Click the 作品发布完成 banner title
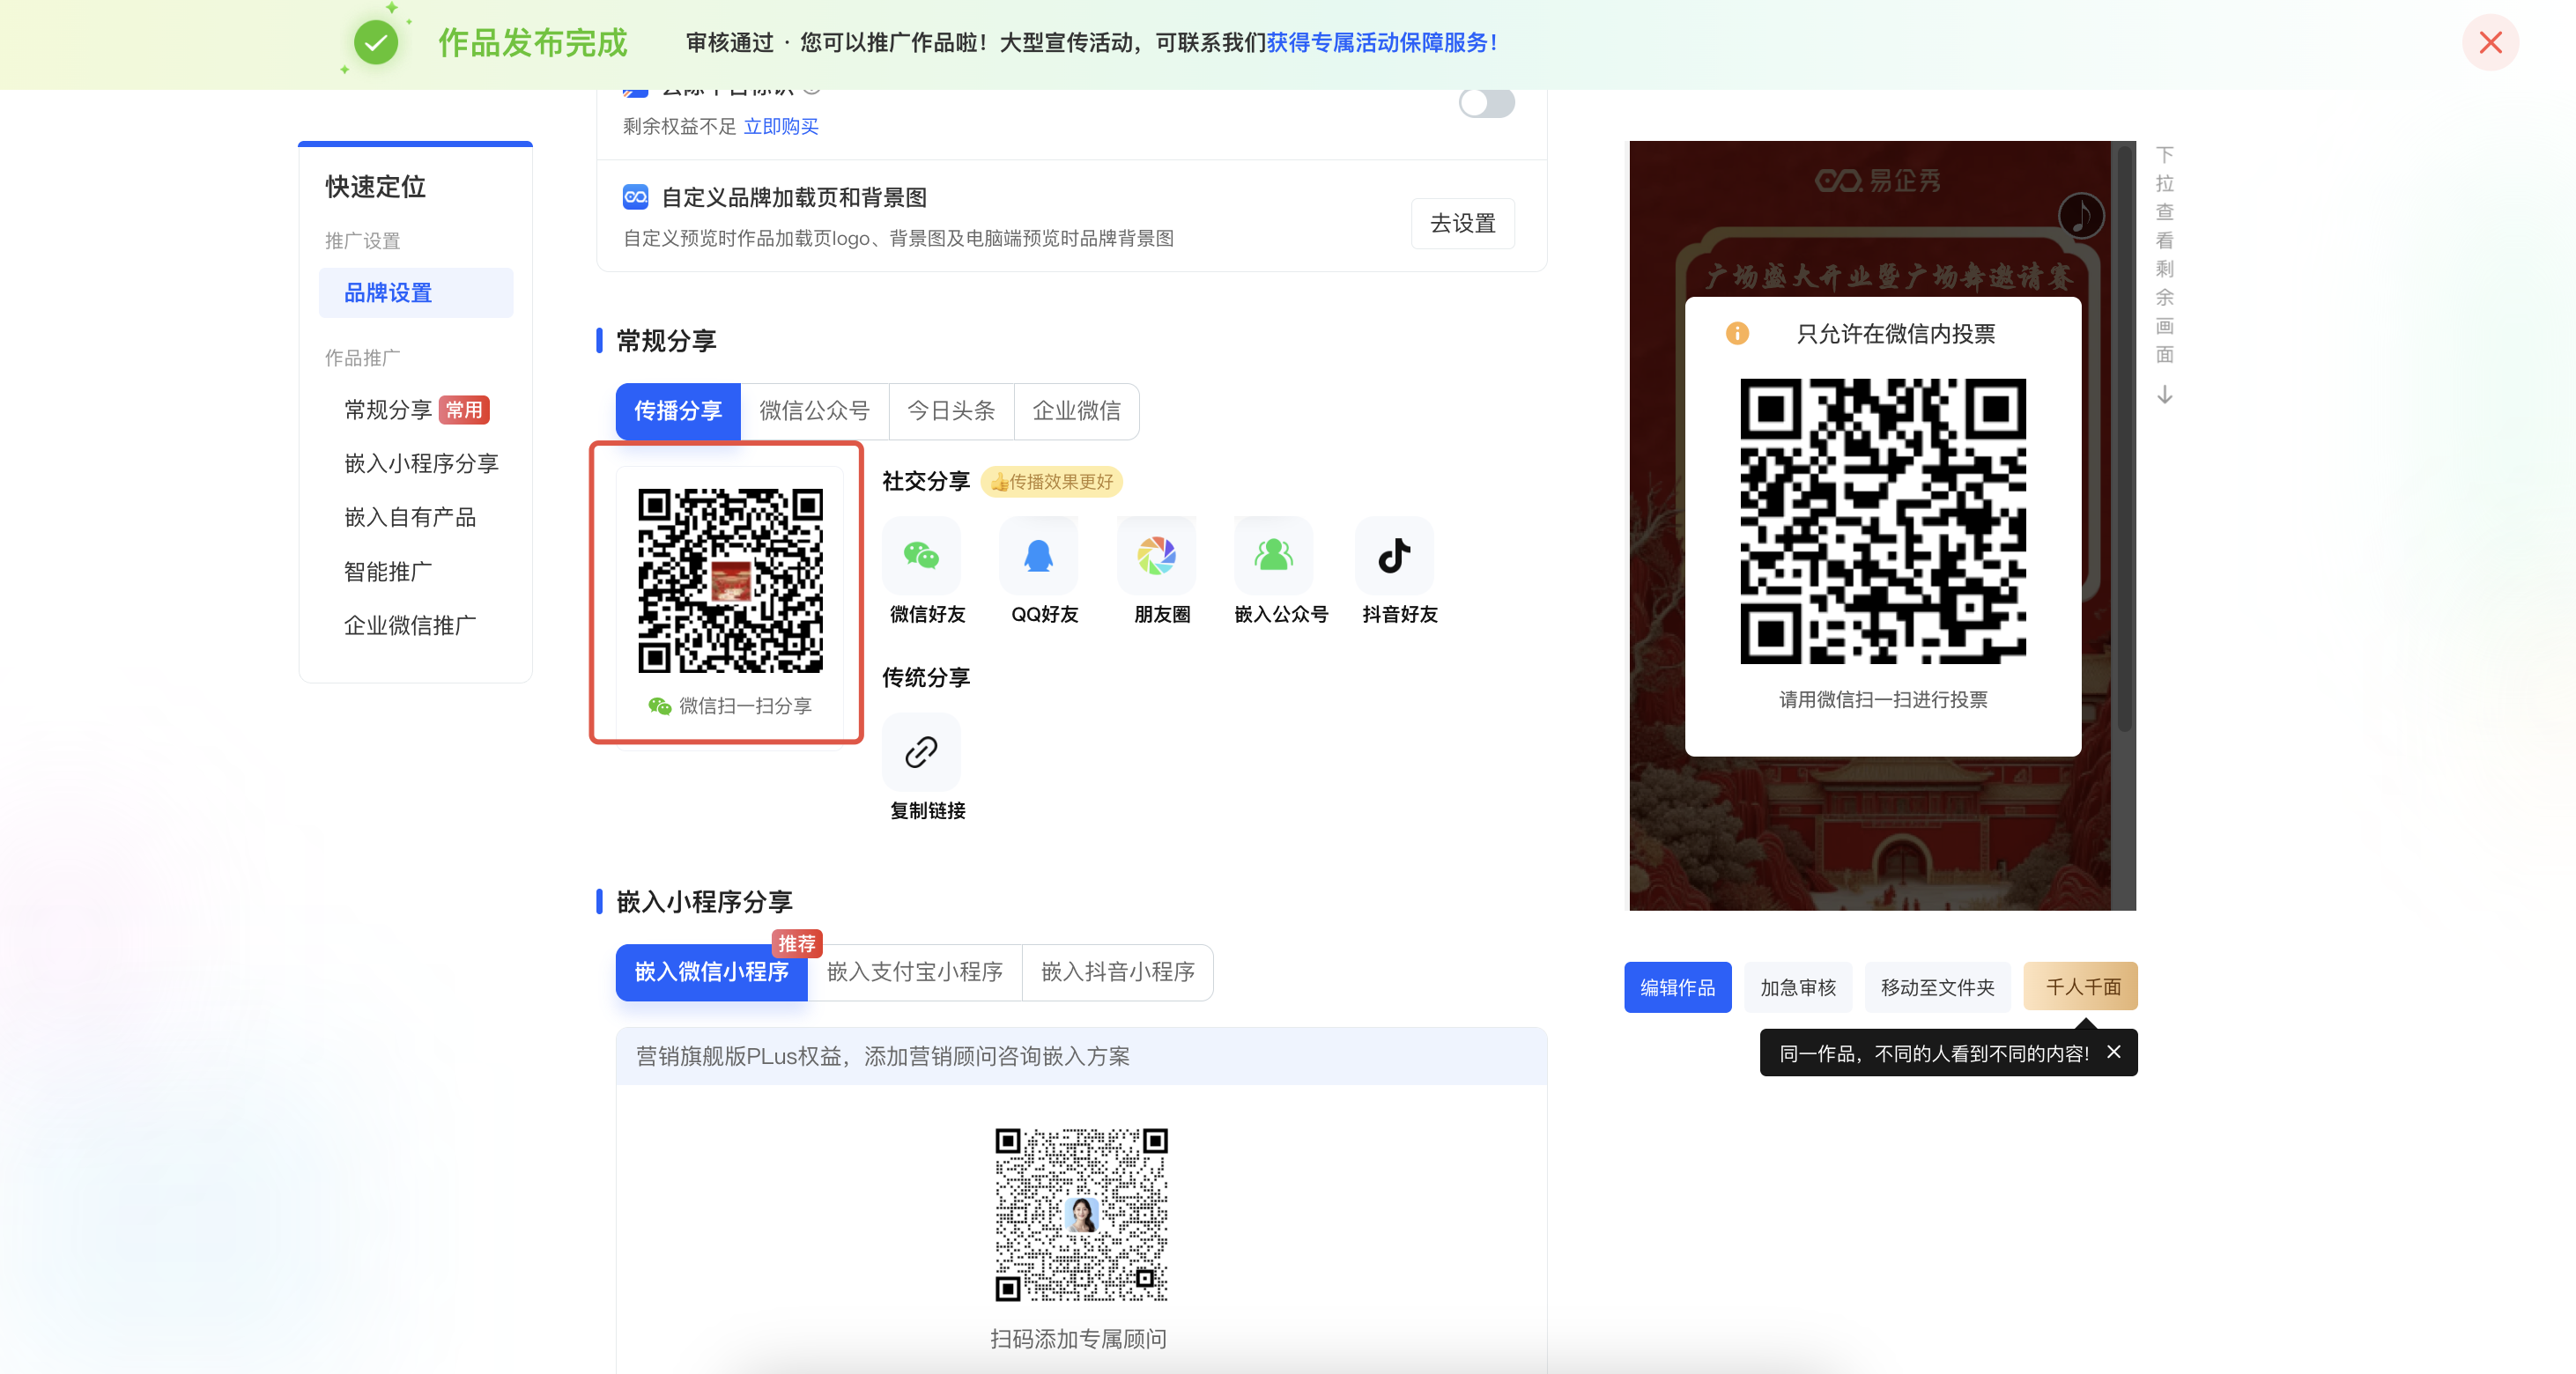This screenshot has width=2576, height=1374. [x=532, y=43]
